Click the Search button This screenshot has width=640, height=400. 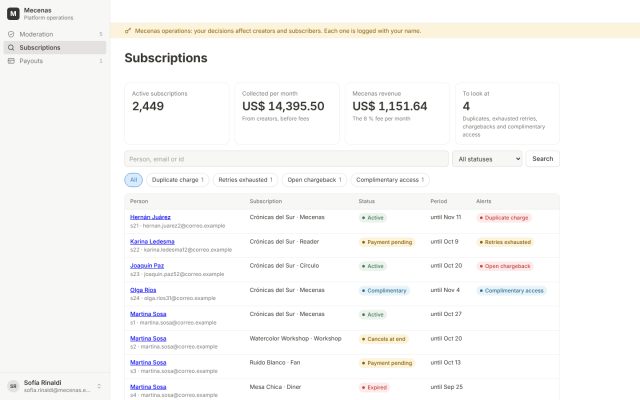(542, 159)
